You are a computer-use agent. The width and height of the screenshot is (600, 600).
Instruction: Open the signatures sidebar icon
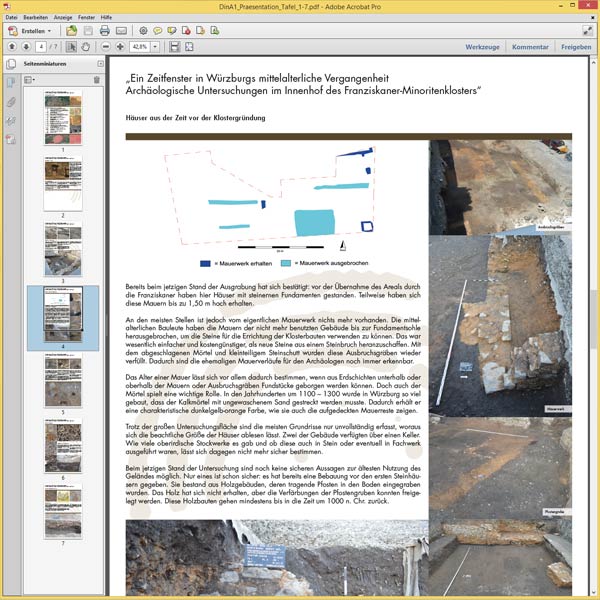coord(11,121)
